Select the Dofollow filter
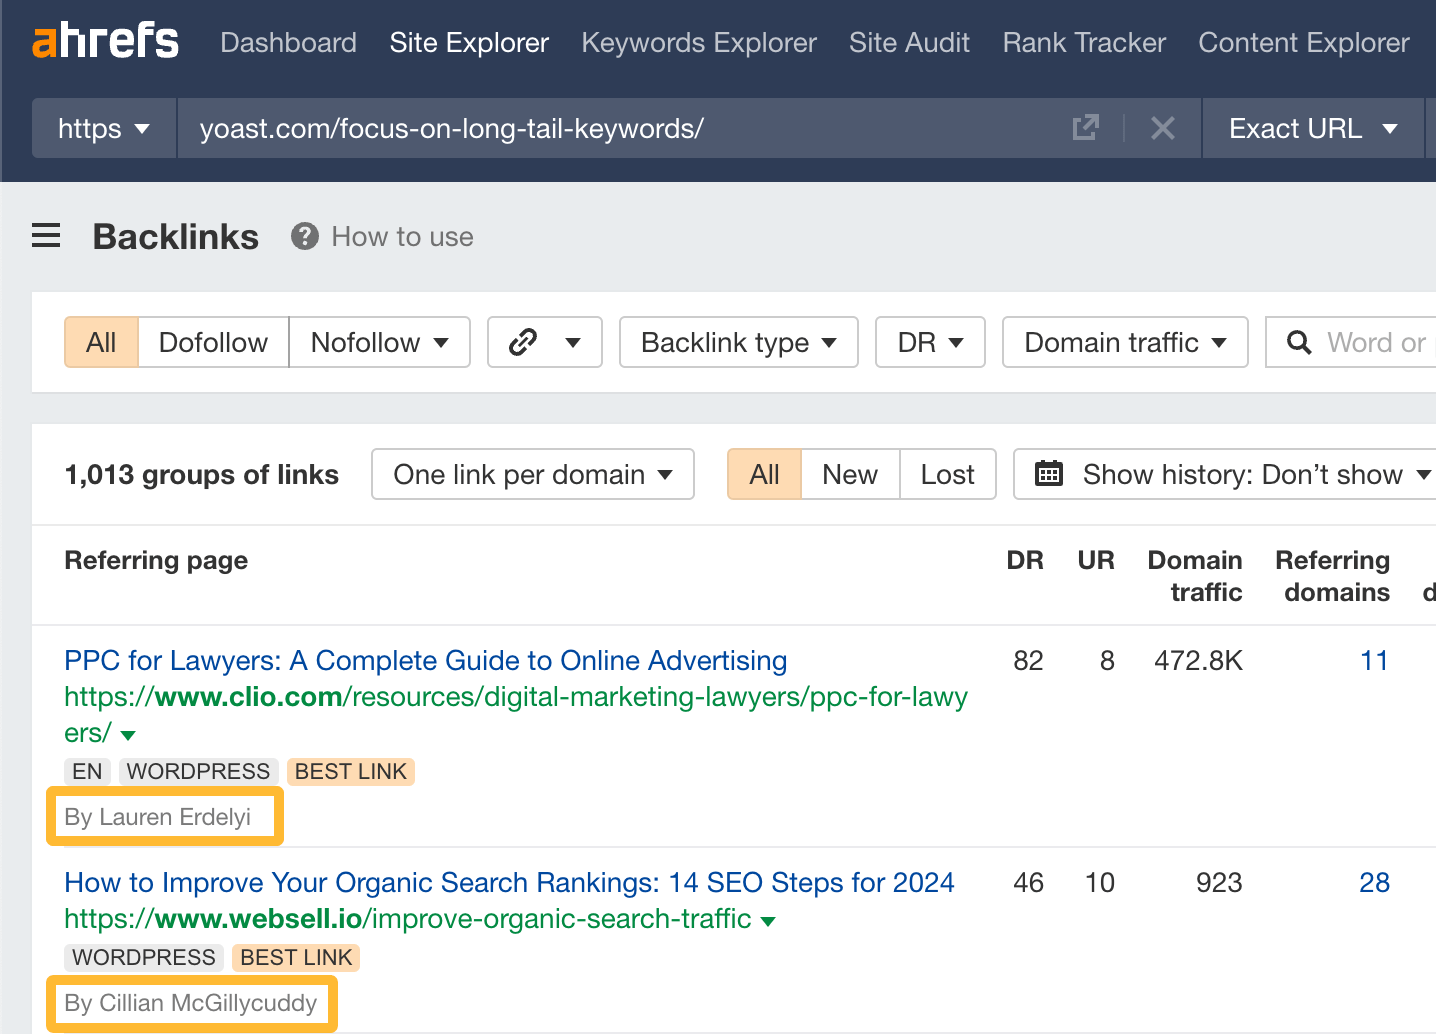Image resolution: width=1436 pixels, height=1034 pixels. [x=213, y=342]
